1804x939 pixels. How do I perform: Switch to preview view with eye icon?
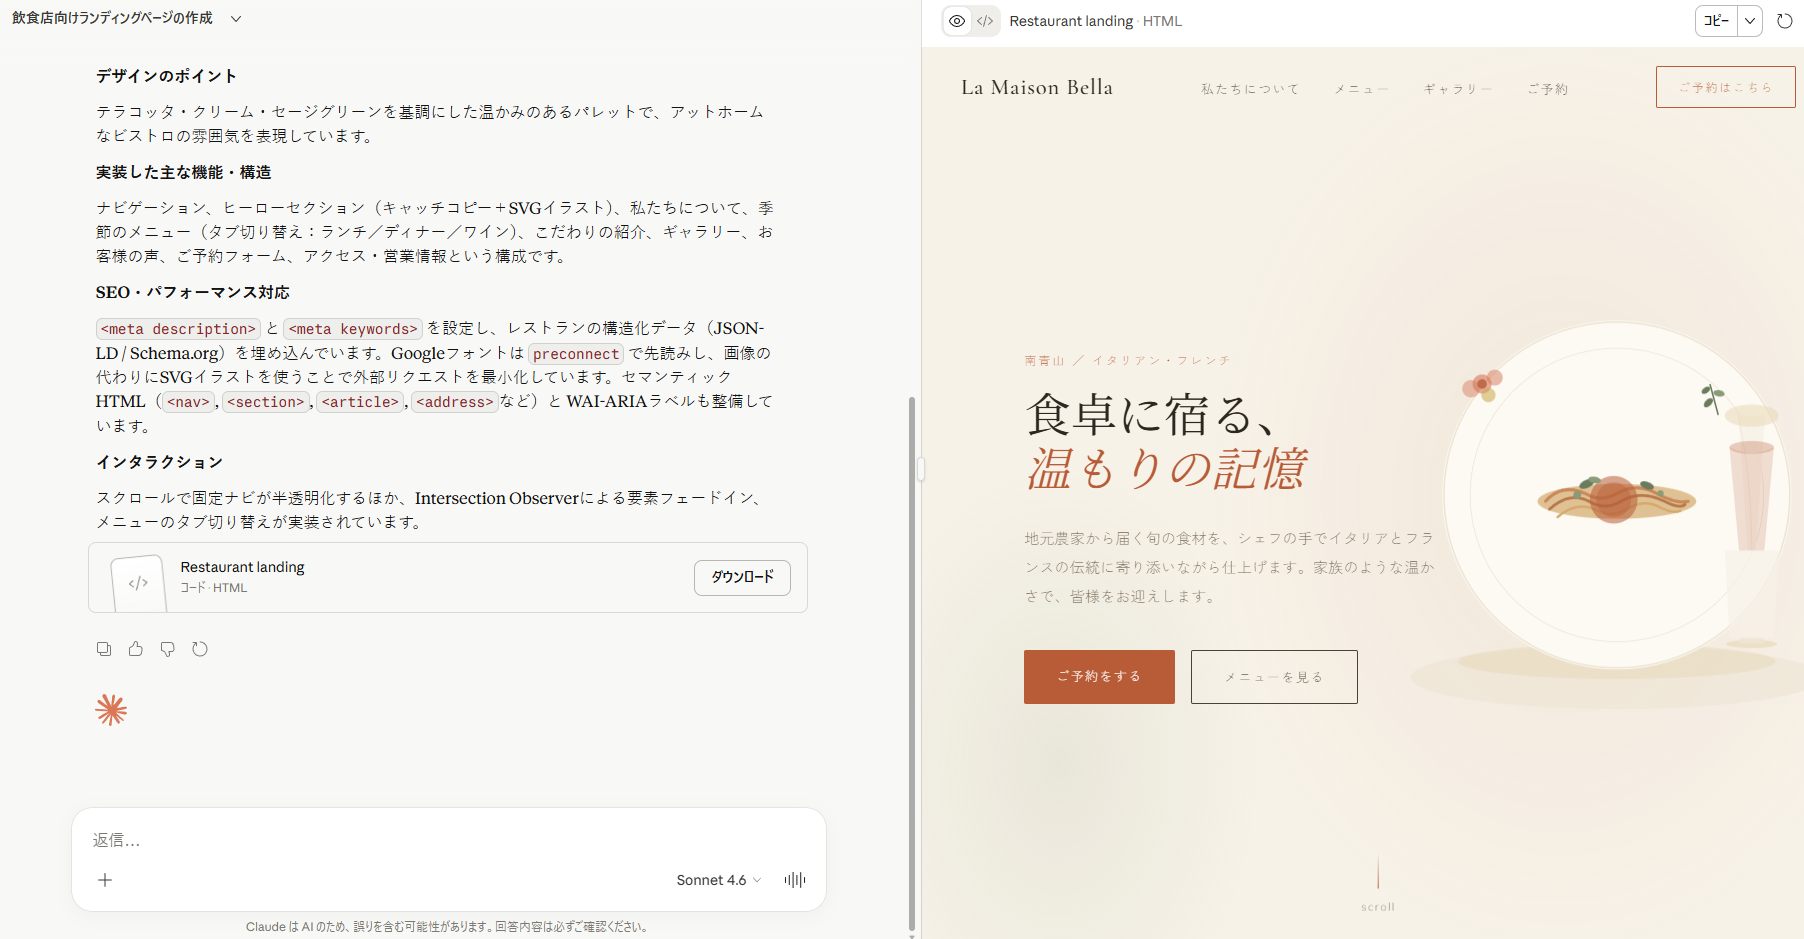(x=957, y=21)
